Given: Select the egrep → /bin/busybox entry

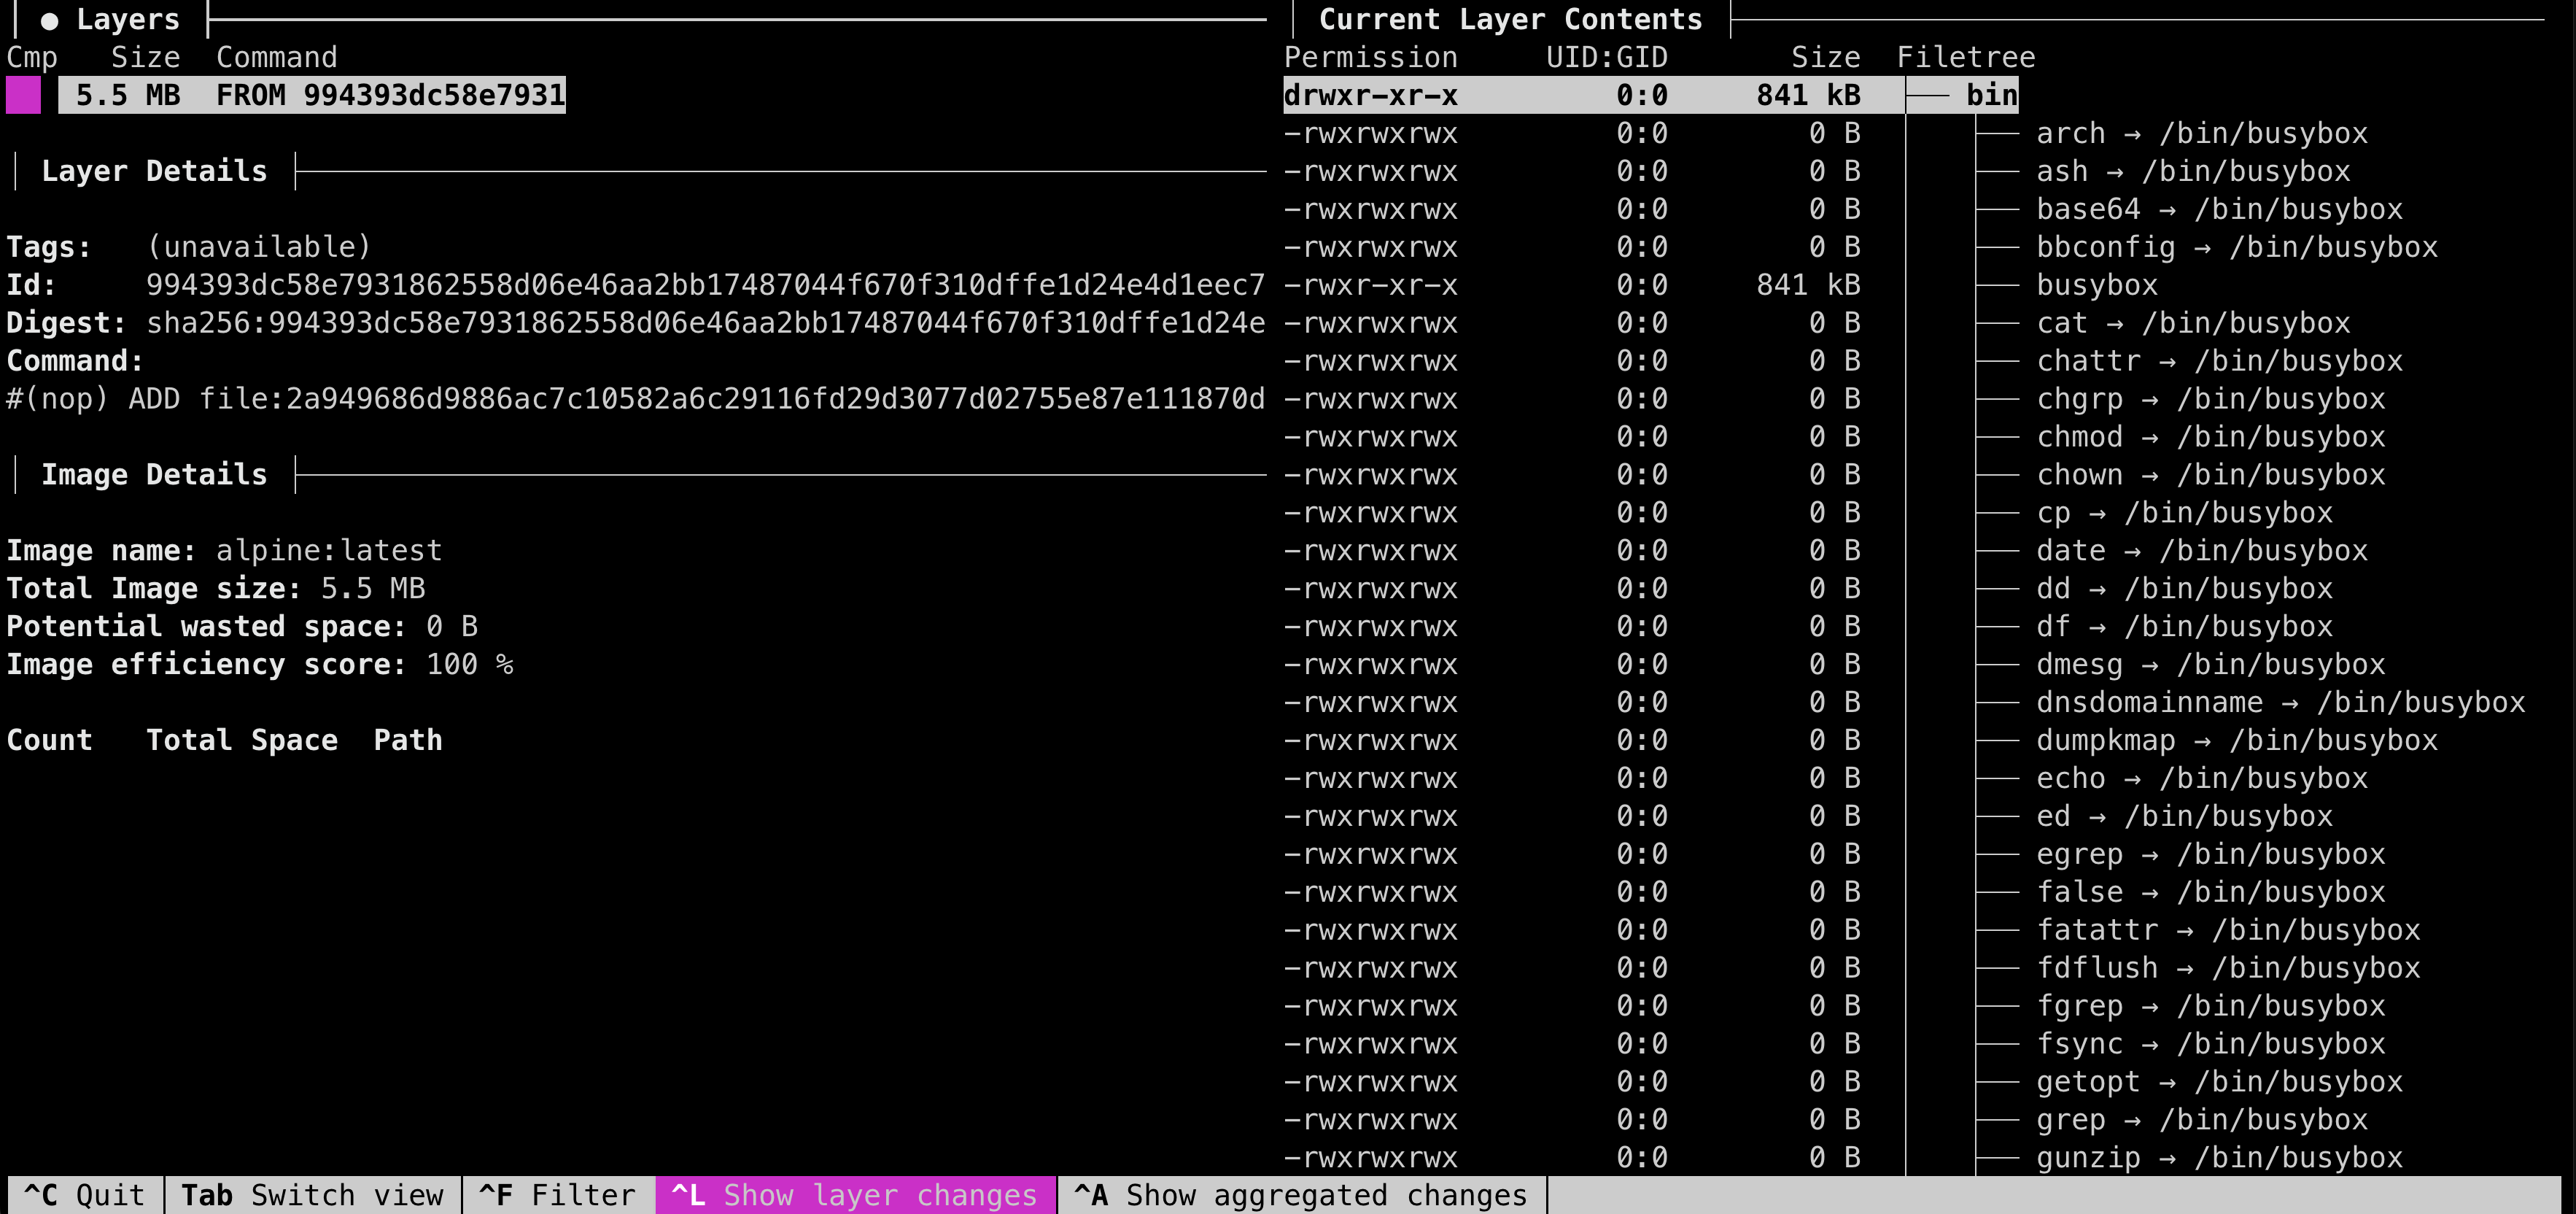Looking at the screenshot, I should click(2211, 855).
